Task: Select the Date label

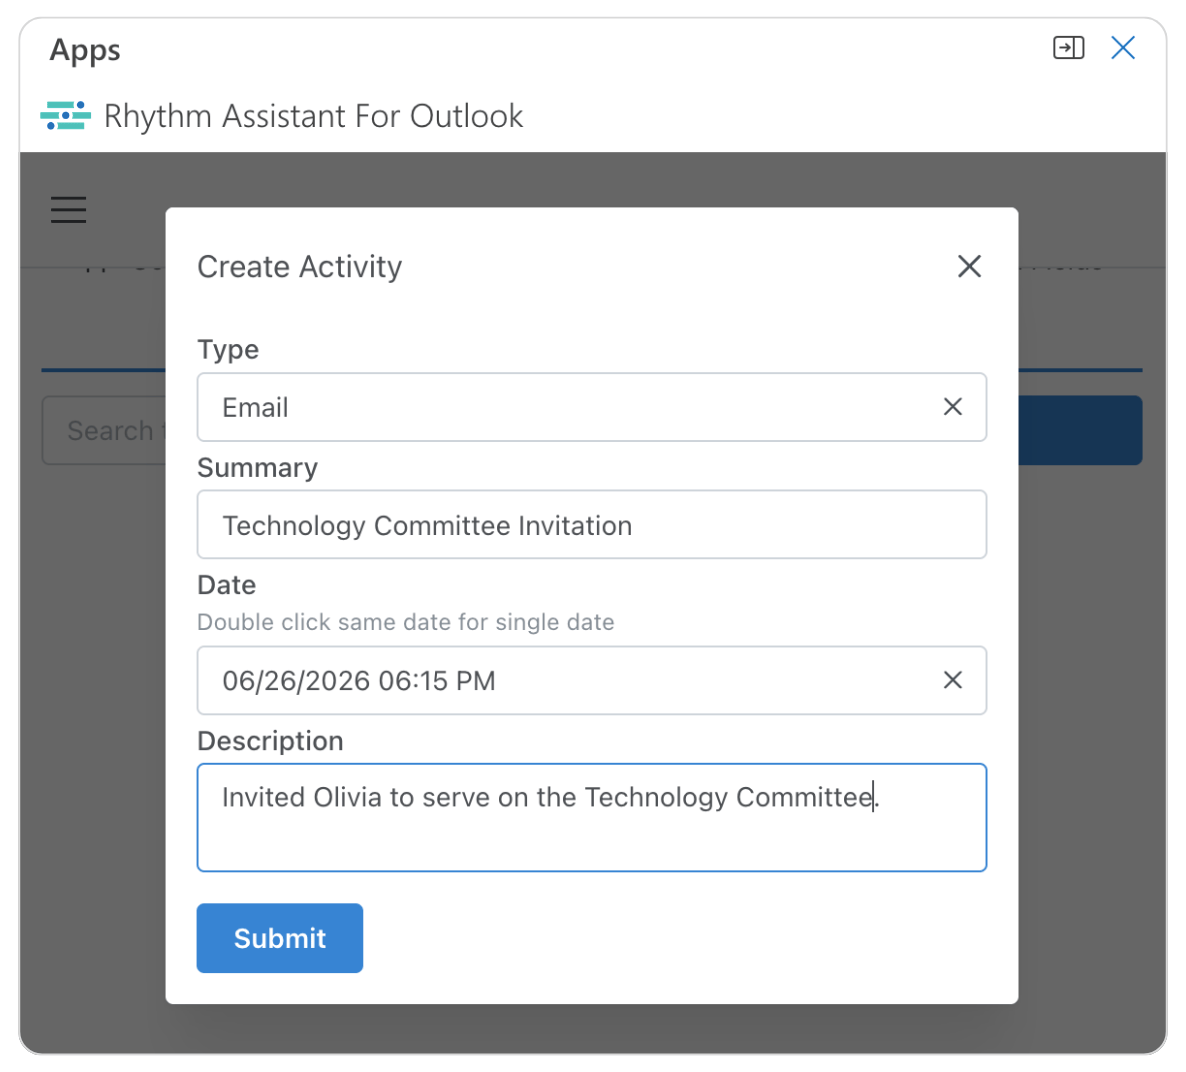Action: click(x=226, y=585)
